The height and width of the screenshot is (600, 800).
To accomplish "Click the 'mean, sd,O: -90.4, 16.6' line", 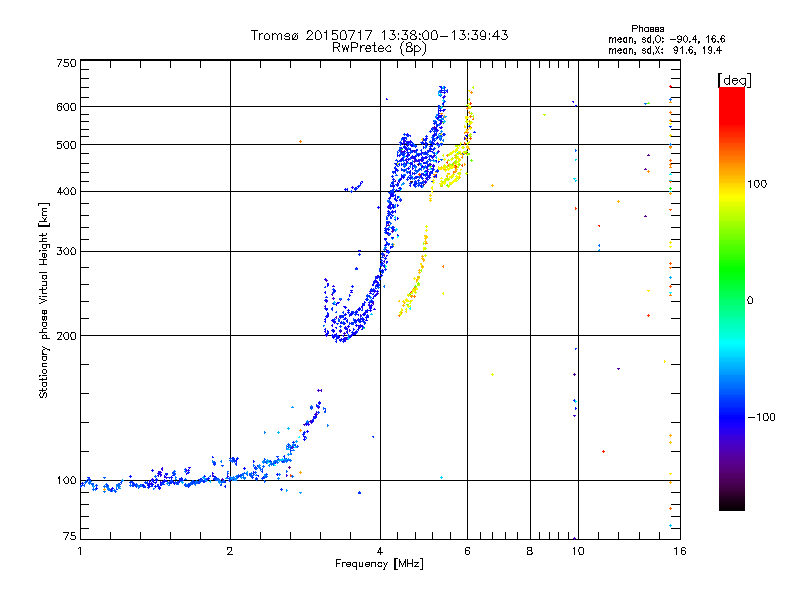I will click(666, 39).
